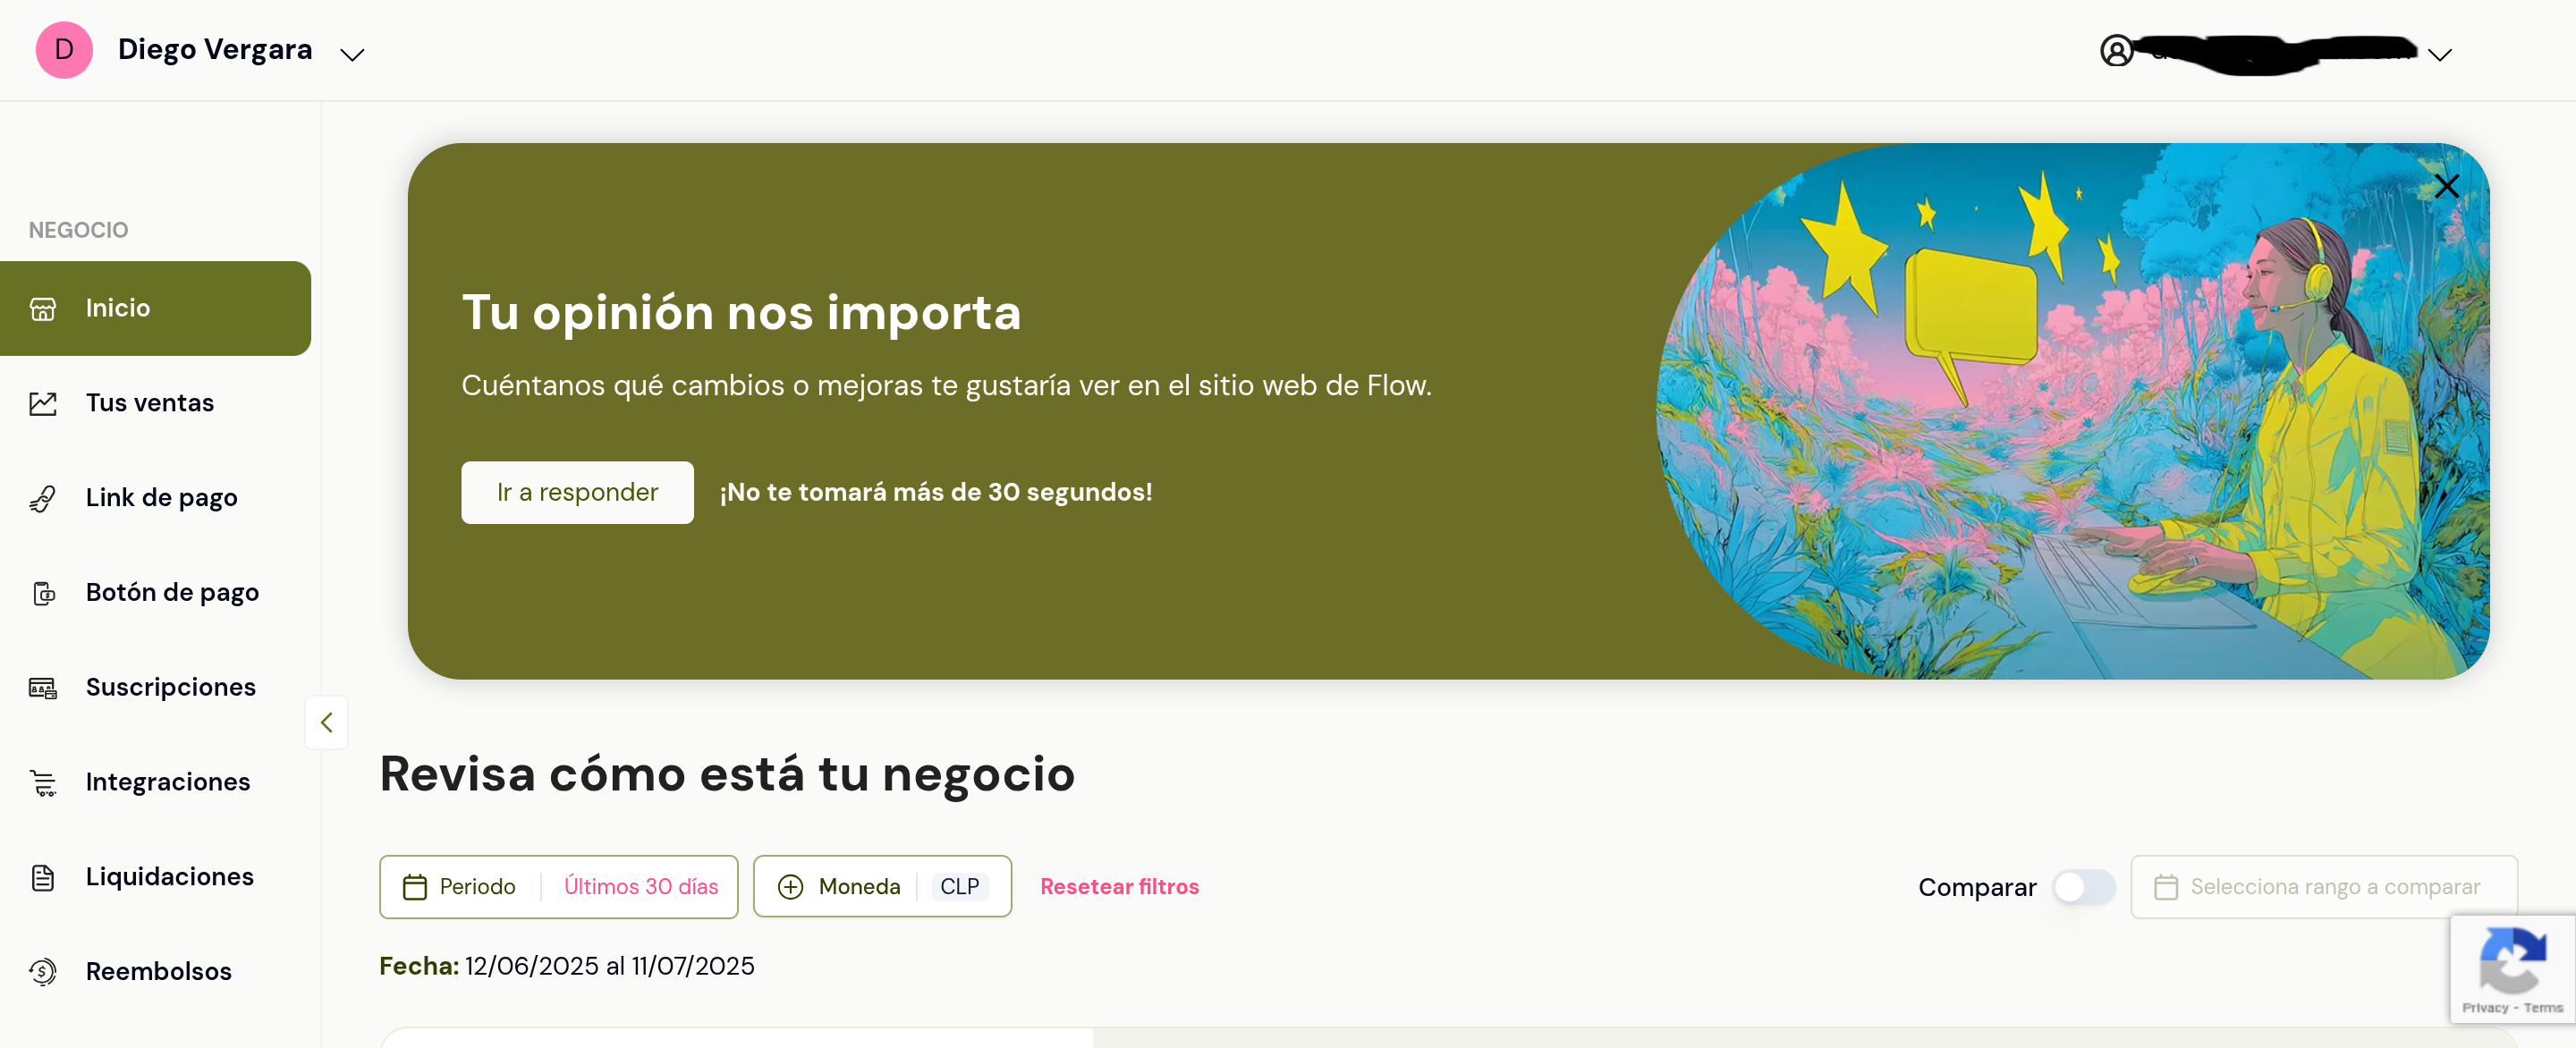Click the document icon beside Liquidaciones

(x=43, y=877)
